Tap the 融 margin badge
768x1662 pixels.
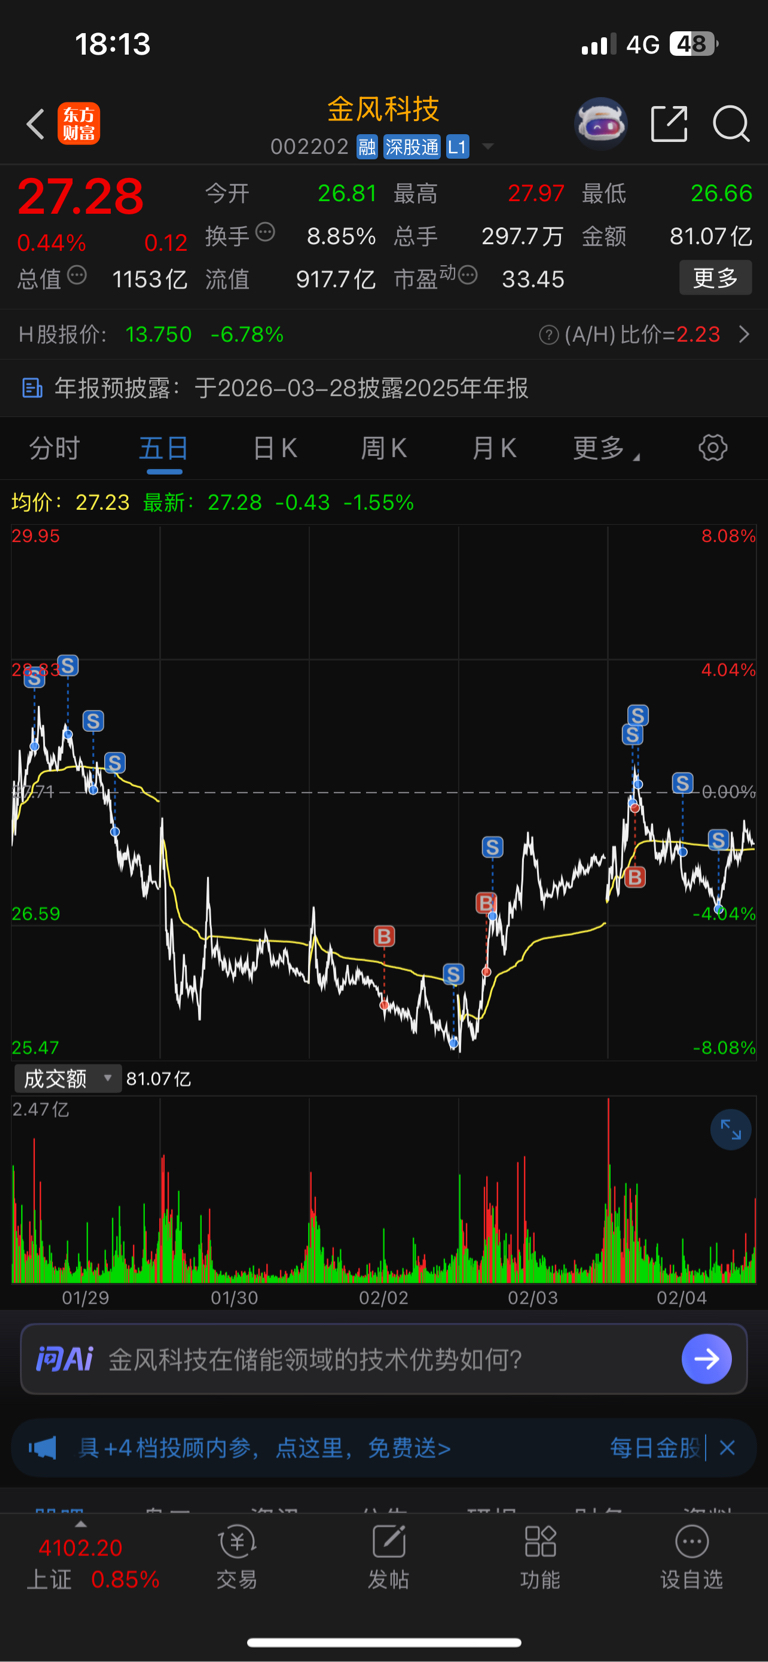[367, 147]
